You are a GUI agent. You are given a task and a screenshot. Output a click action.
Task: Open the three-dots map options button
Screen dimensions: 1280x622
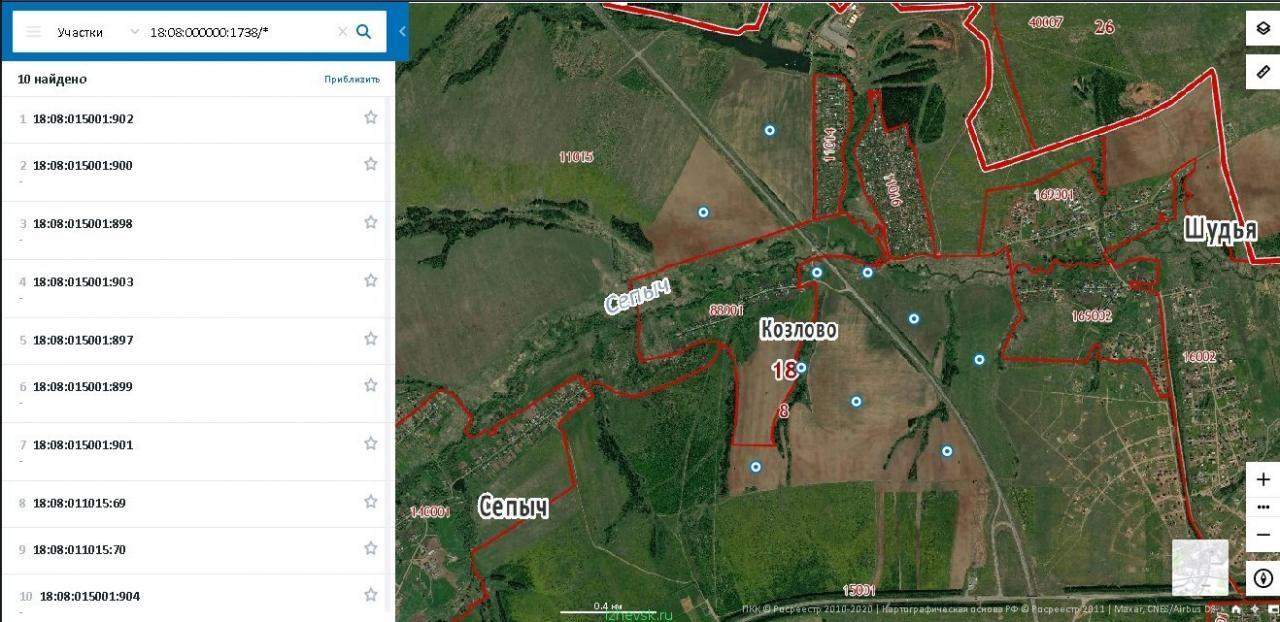click(x=1263, y=508)
